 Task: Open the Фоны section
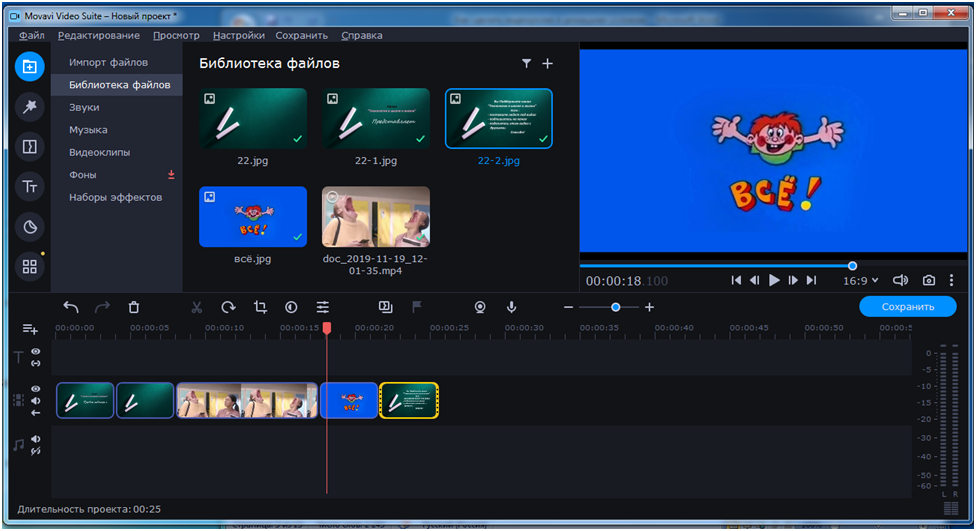83,174
